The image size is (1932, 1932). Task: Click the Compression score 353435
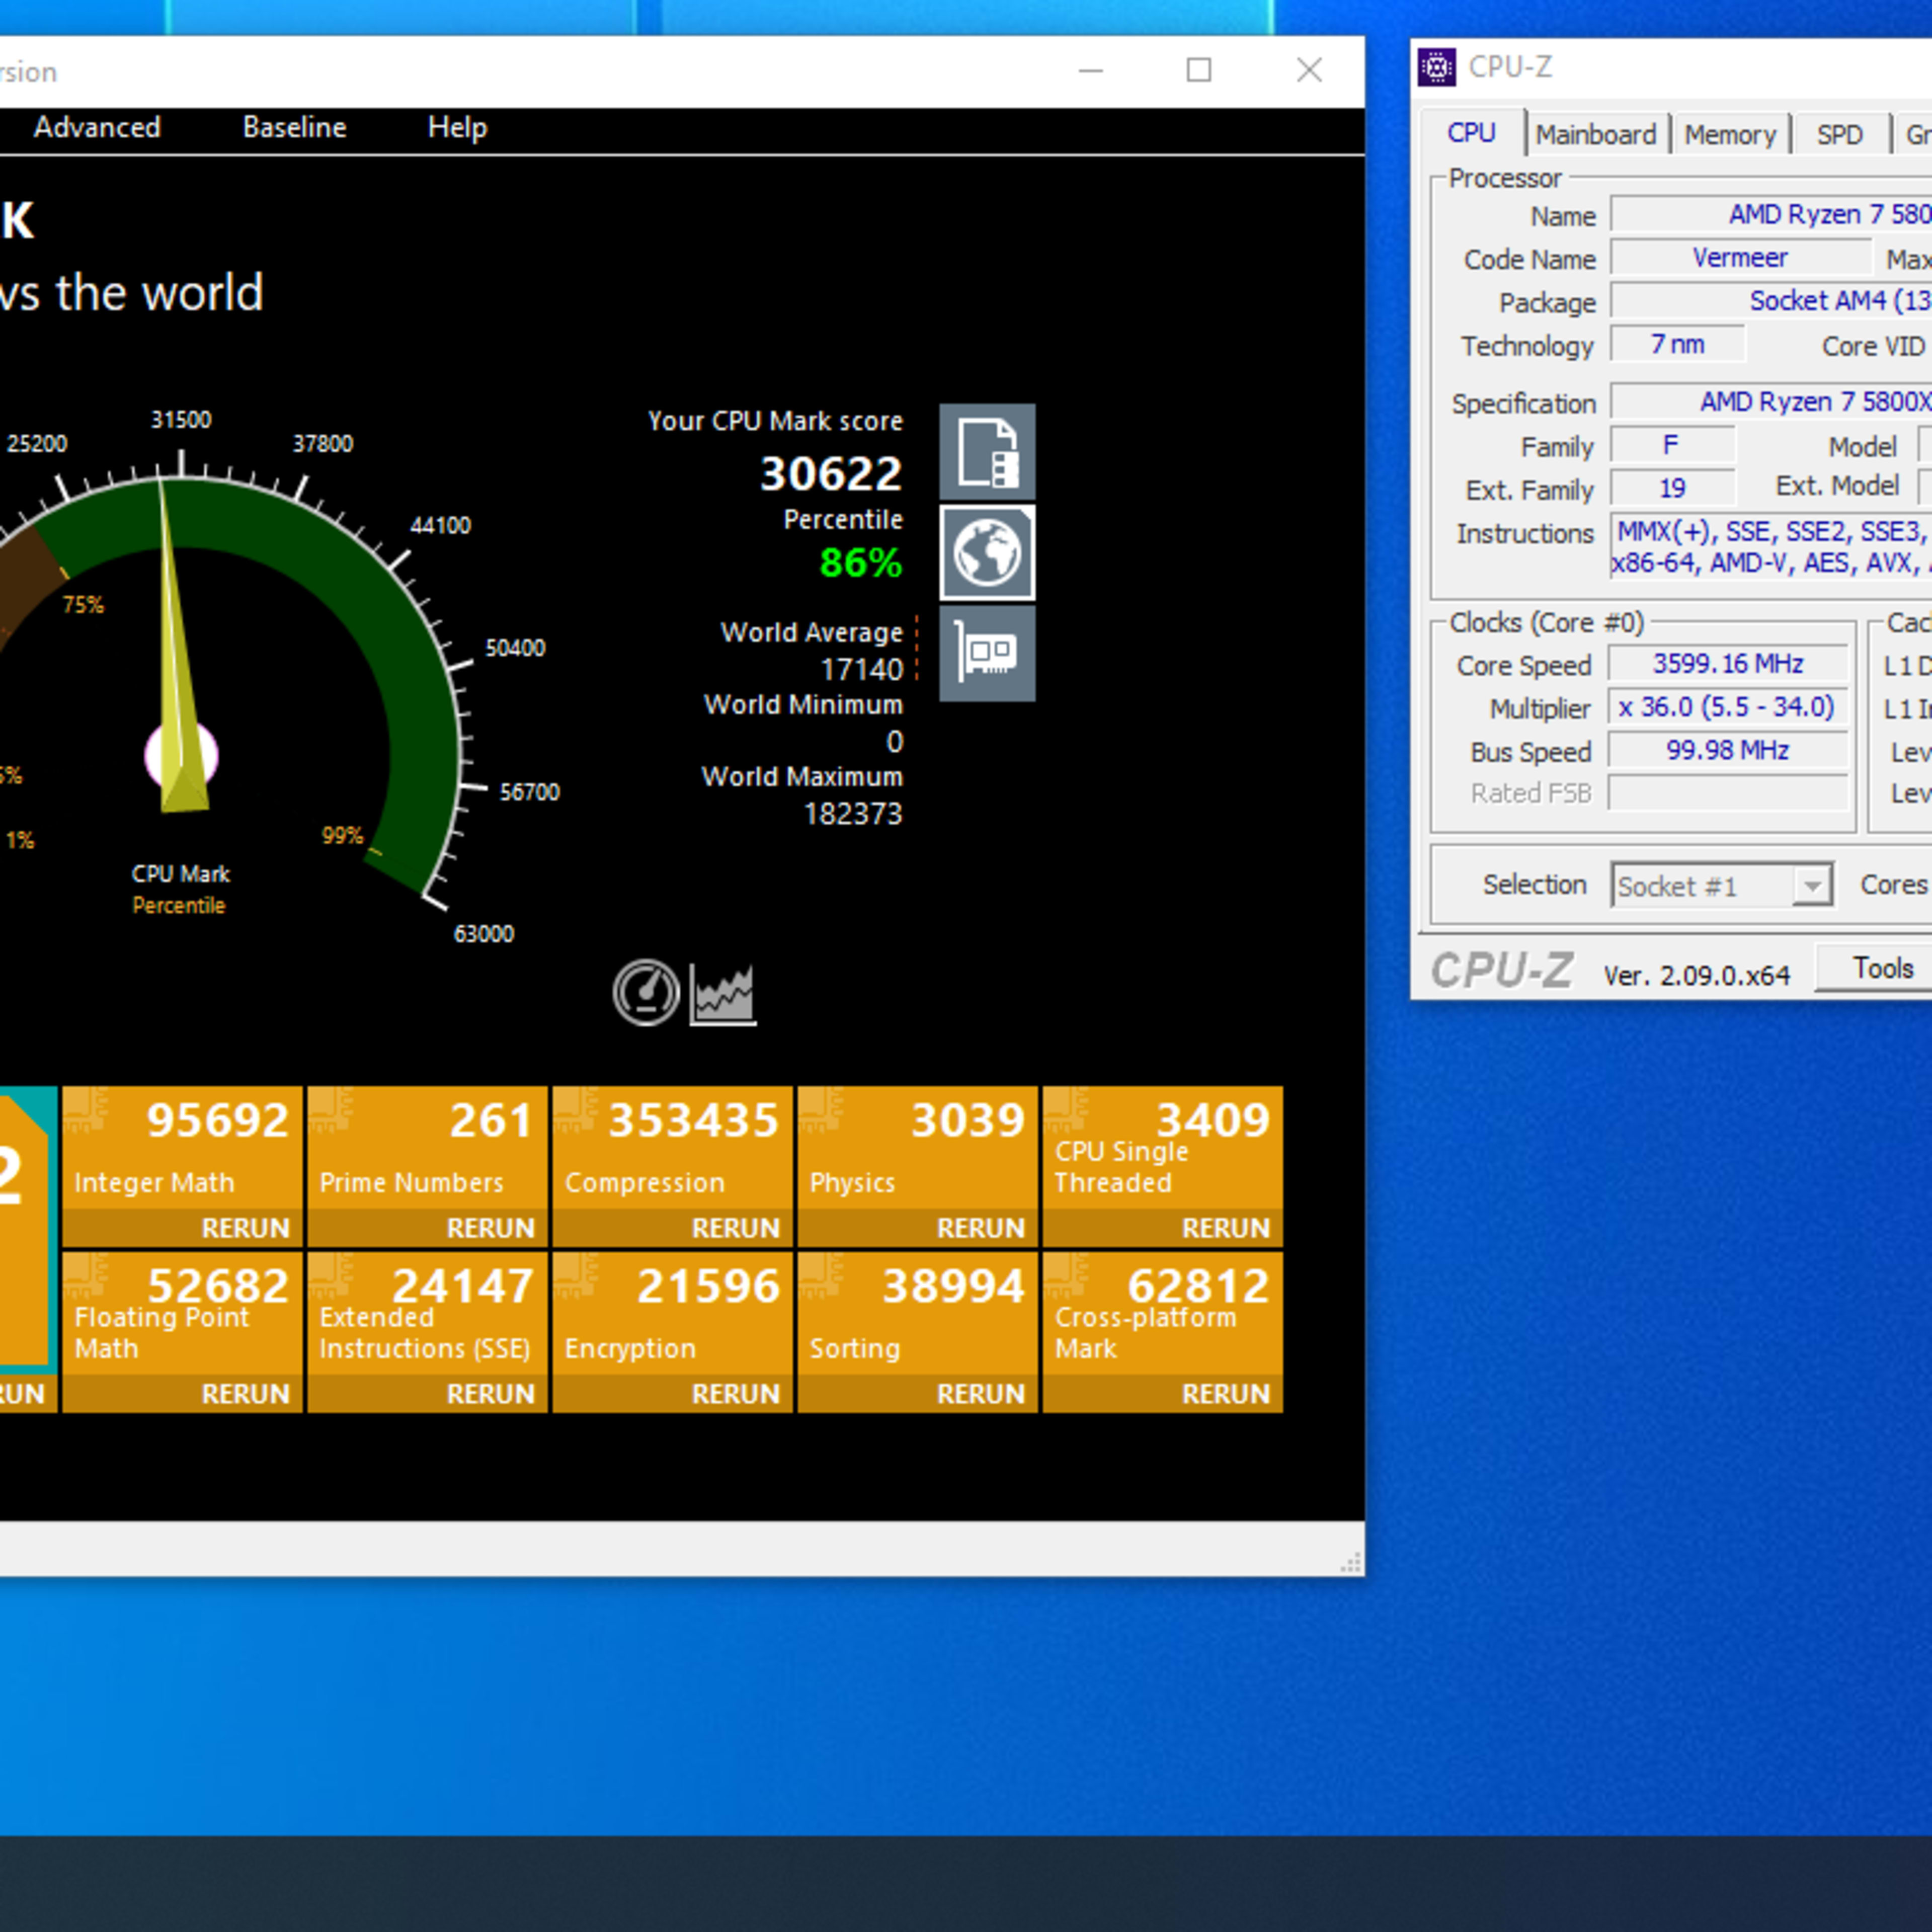(693, 1120)
